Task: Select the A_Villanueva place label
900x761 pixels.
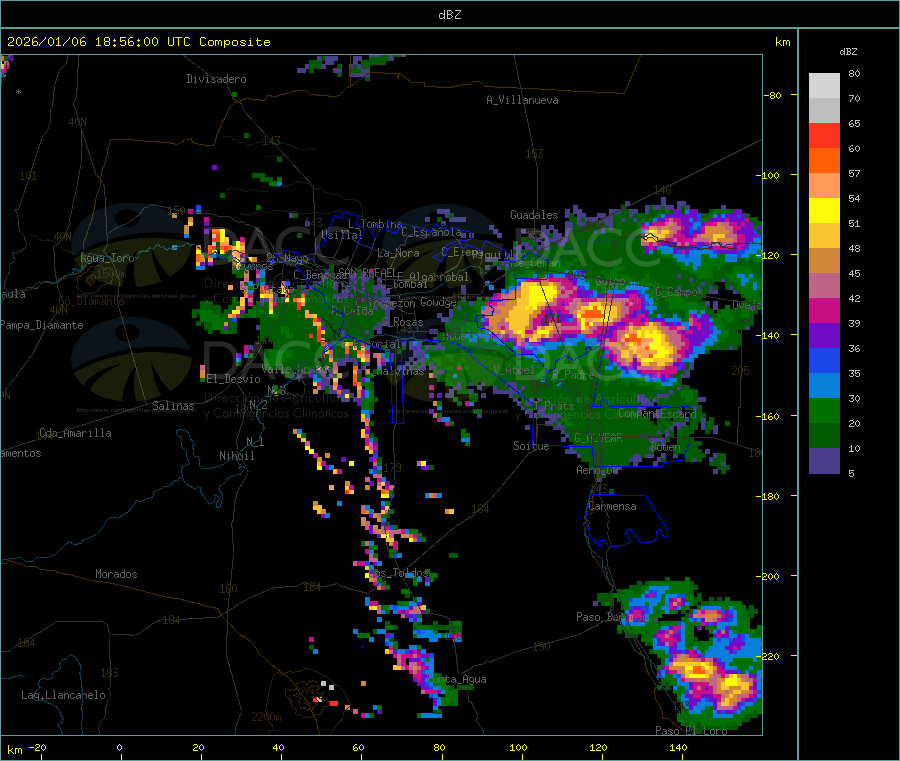Action: pyautogui.click(x=522, y=100)
